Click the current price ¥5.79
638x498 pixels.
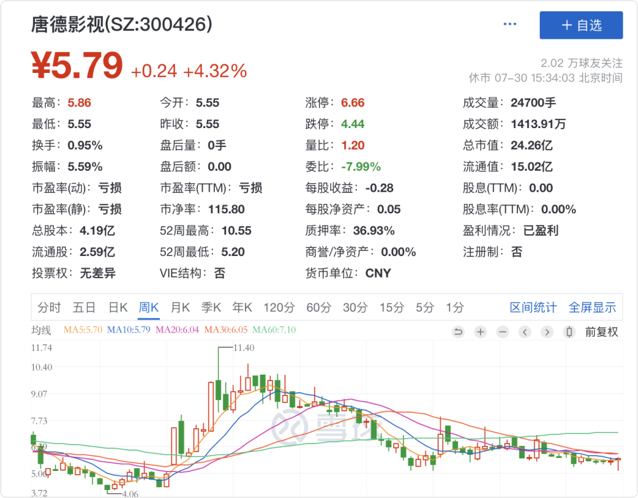pyautogui.click(x=77, y=65)
